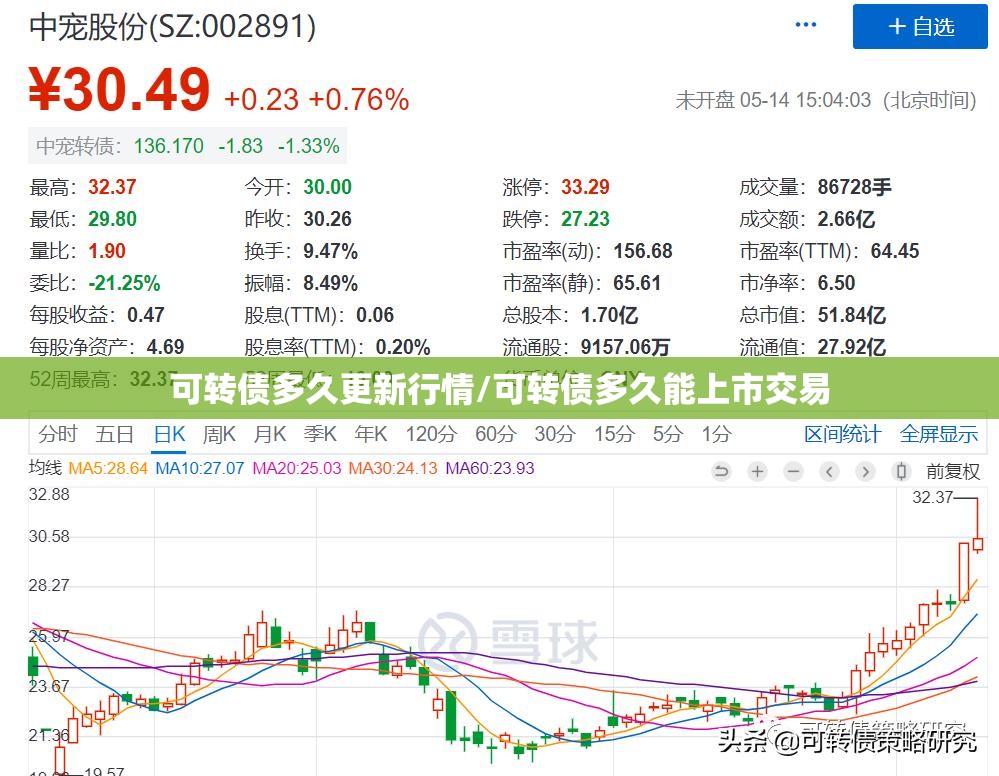The height and width of the screenshot is (776, 999).
Task: Click the quote timestamp 05-14 15:04:03
Action: click(805, 100)
